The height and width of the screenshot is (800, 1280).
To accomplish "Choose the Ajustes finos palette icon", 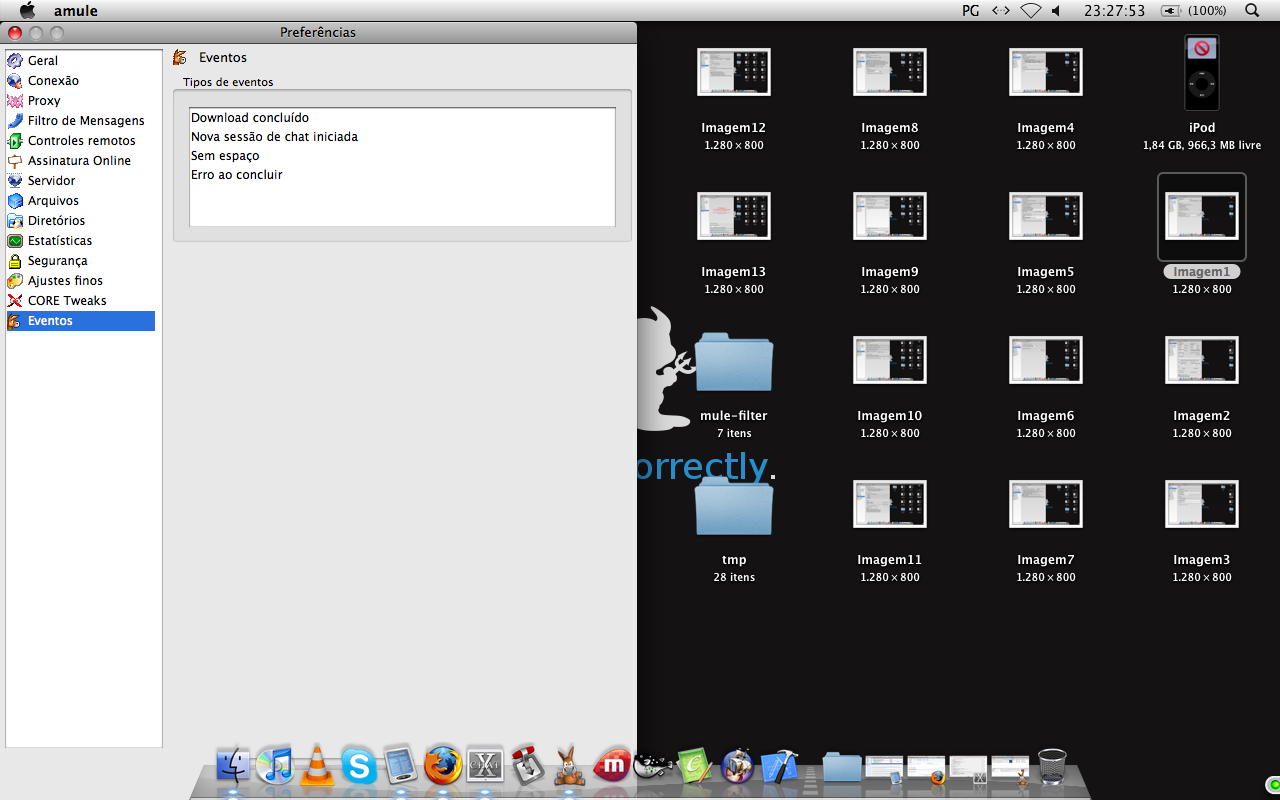I will (15, 281).
